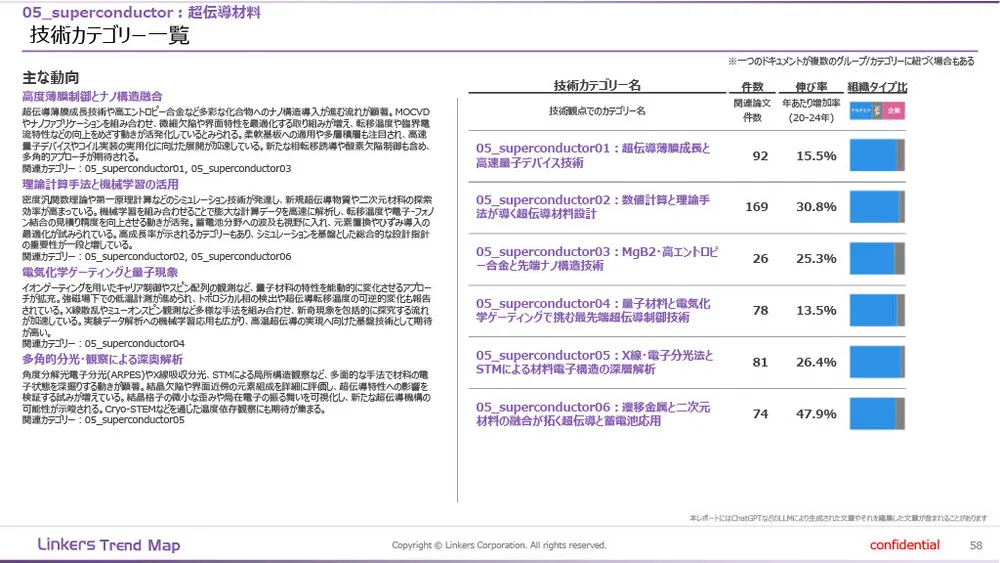Click the 技術観点でのカテゴリー名 subheader
The height and width of the screenshot is (563, 1000).
click(x=597, y=111)
